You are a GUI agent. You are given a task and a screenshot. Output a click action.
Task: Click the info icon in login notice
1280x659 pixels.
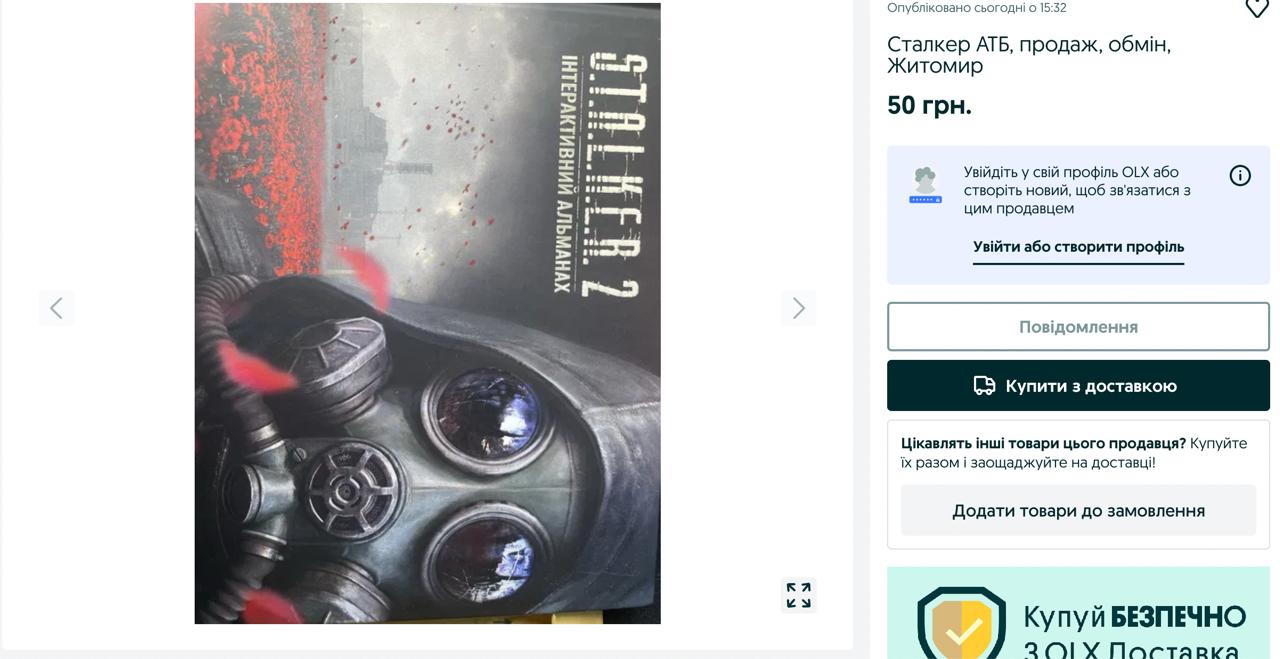click(x=1240, y=176)
